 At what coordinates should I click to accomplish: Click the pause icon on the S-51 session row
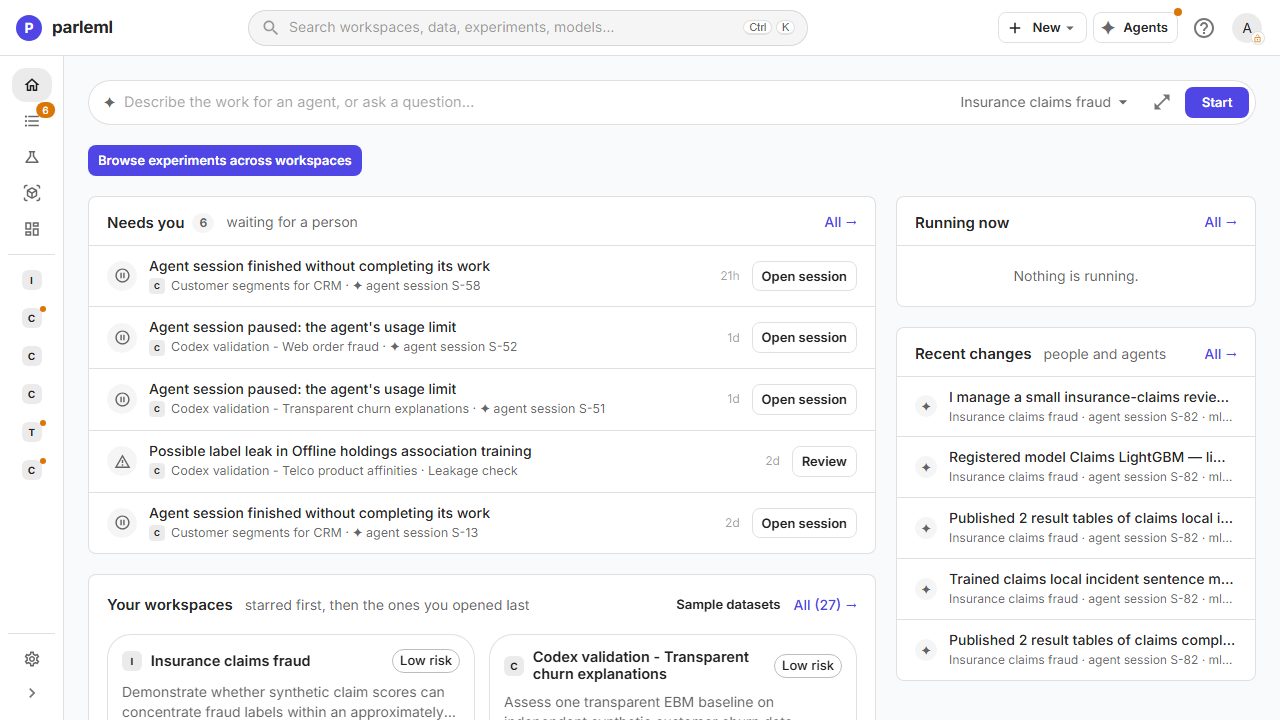(x=122, y=399)
